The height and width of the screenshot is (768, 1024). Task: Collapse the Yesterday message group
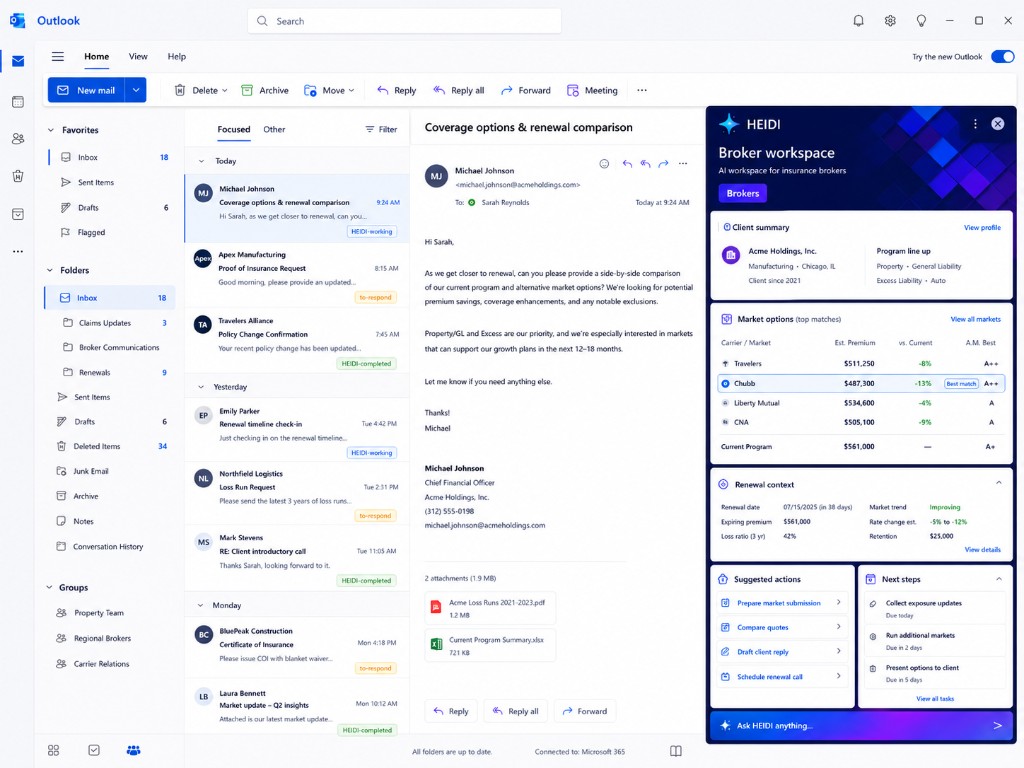(201, 387)
